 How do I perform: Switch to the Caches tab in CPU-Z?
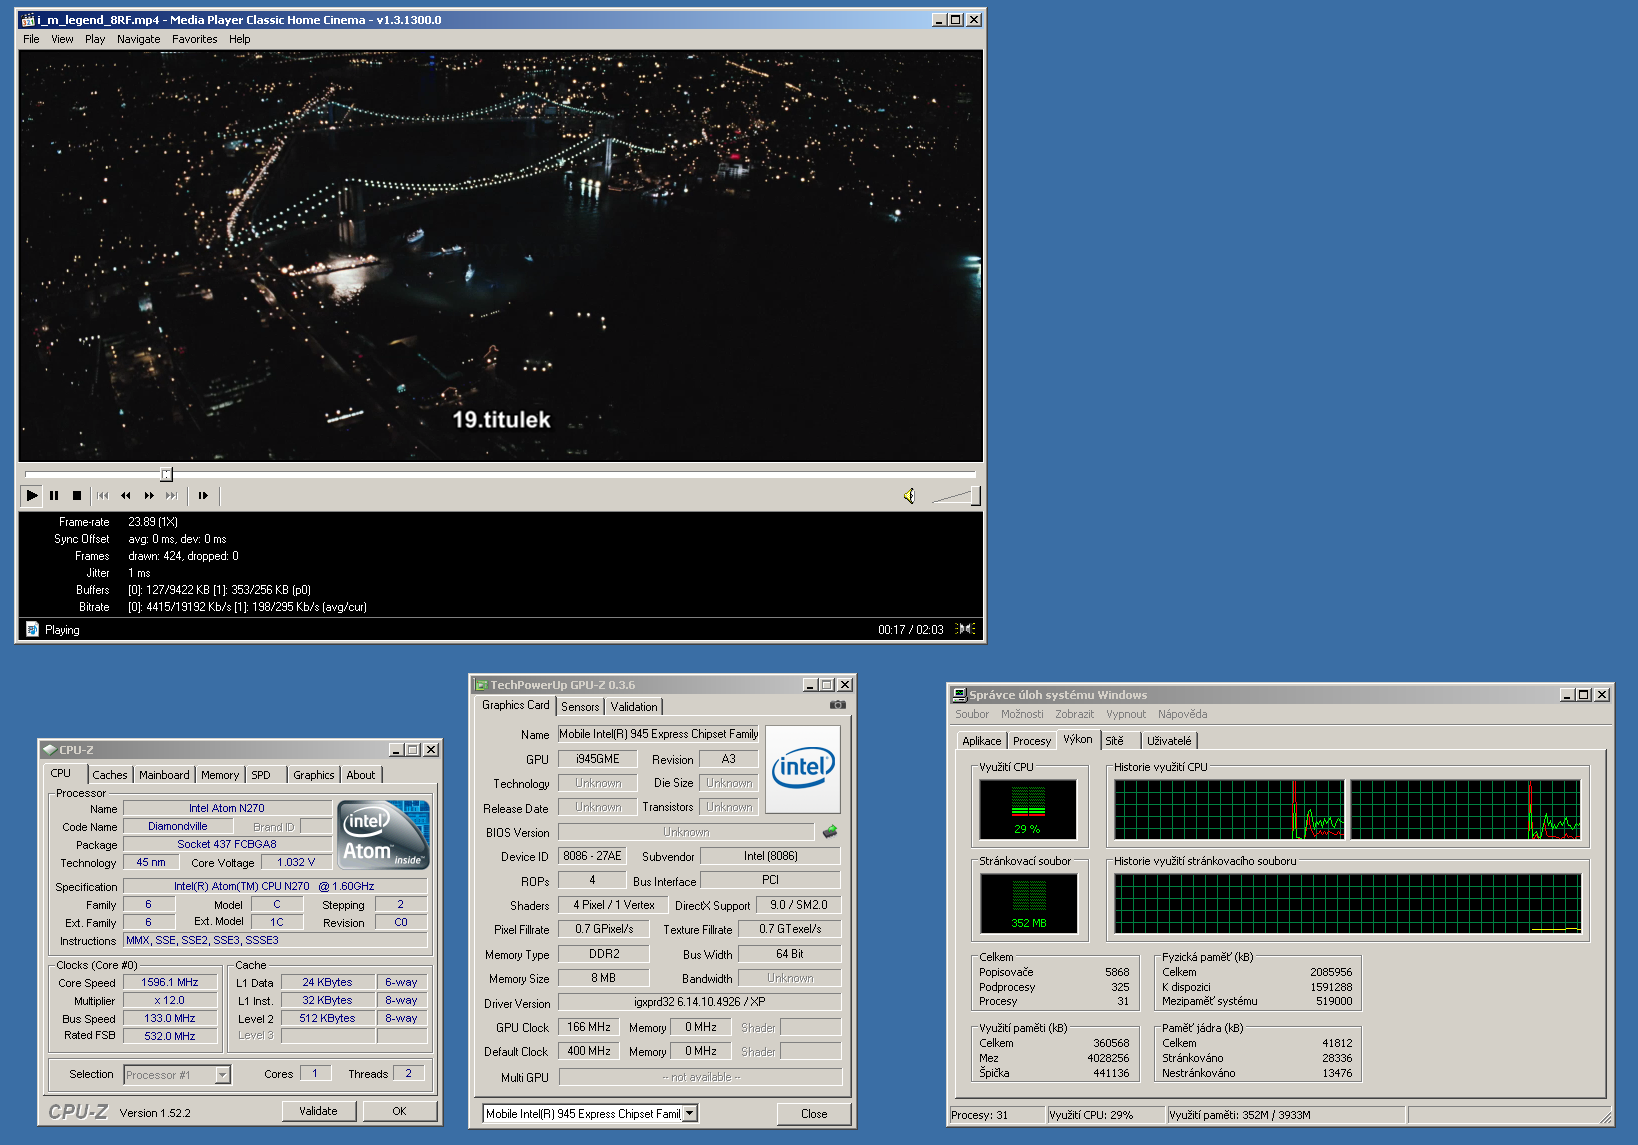110,775
